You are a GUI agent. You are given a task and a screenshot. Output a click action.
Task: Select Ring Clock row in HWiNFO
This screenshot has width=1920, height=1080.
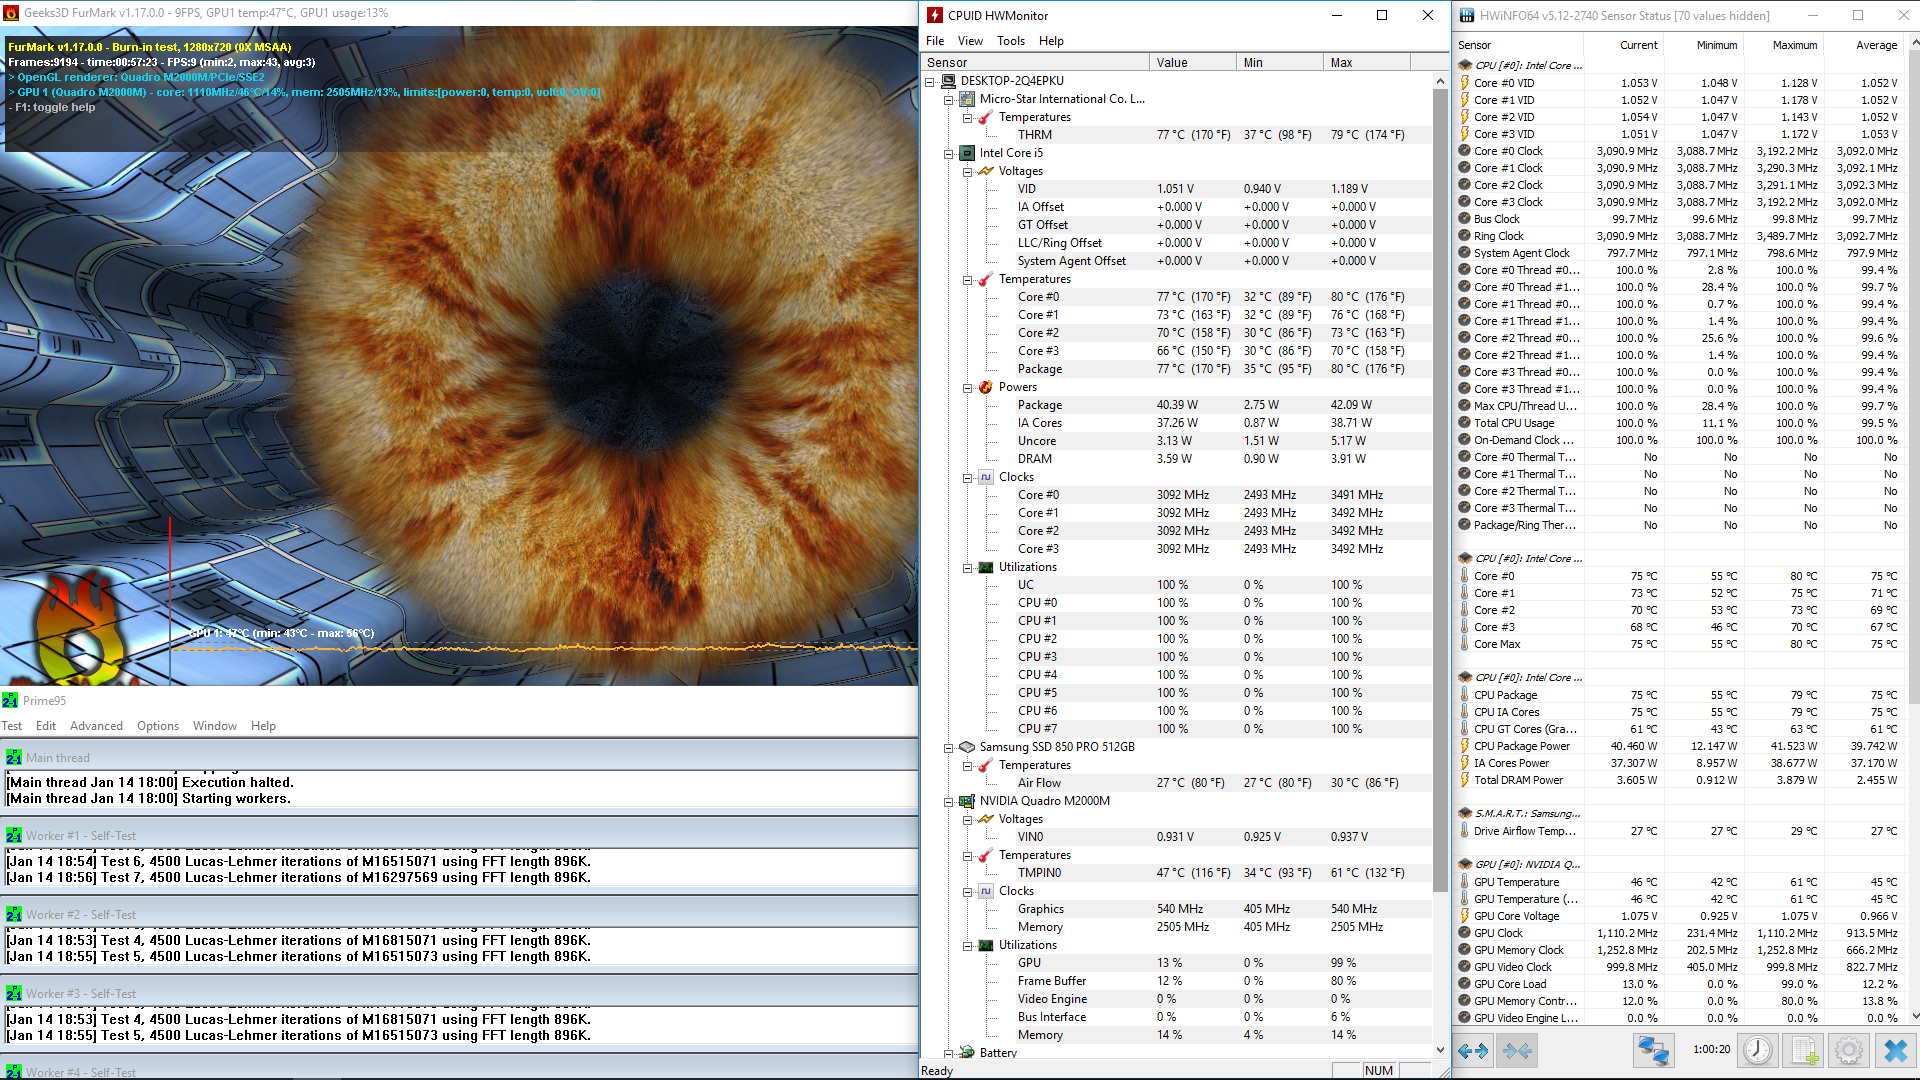1680,236
